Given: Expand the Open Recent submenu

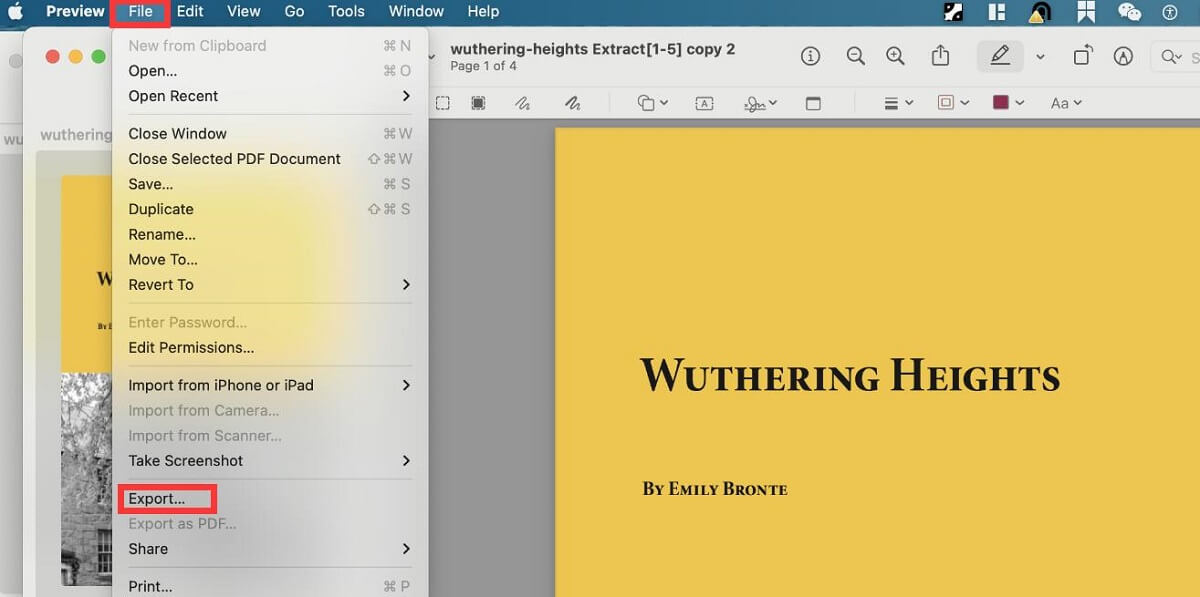Looking at the screenshot, I should click(406, 96).
